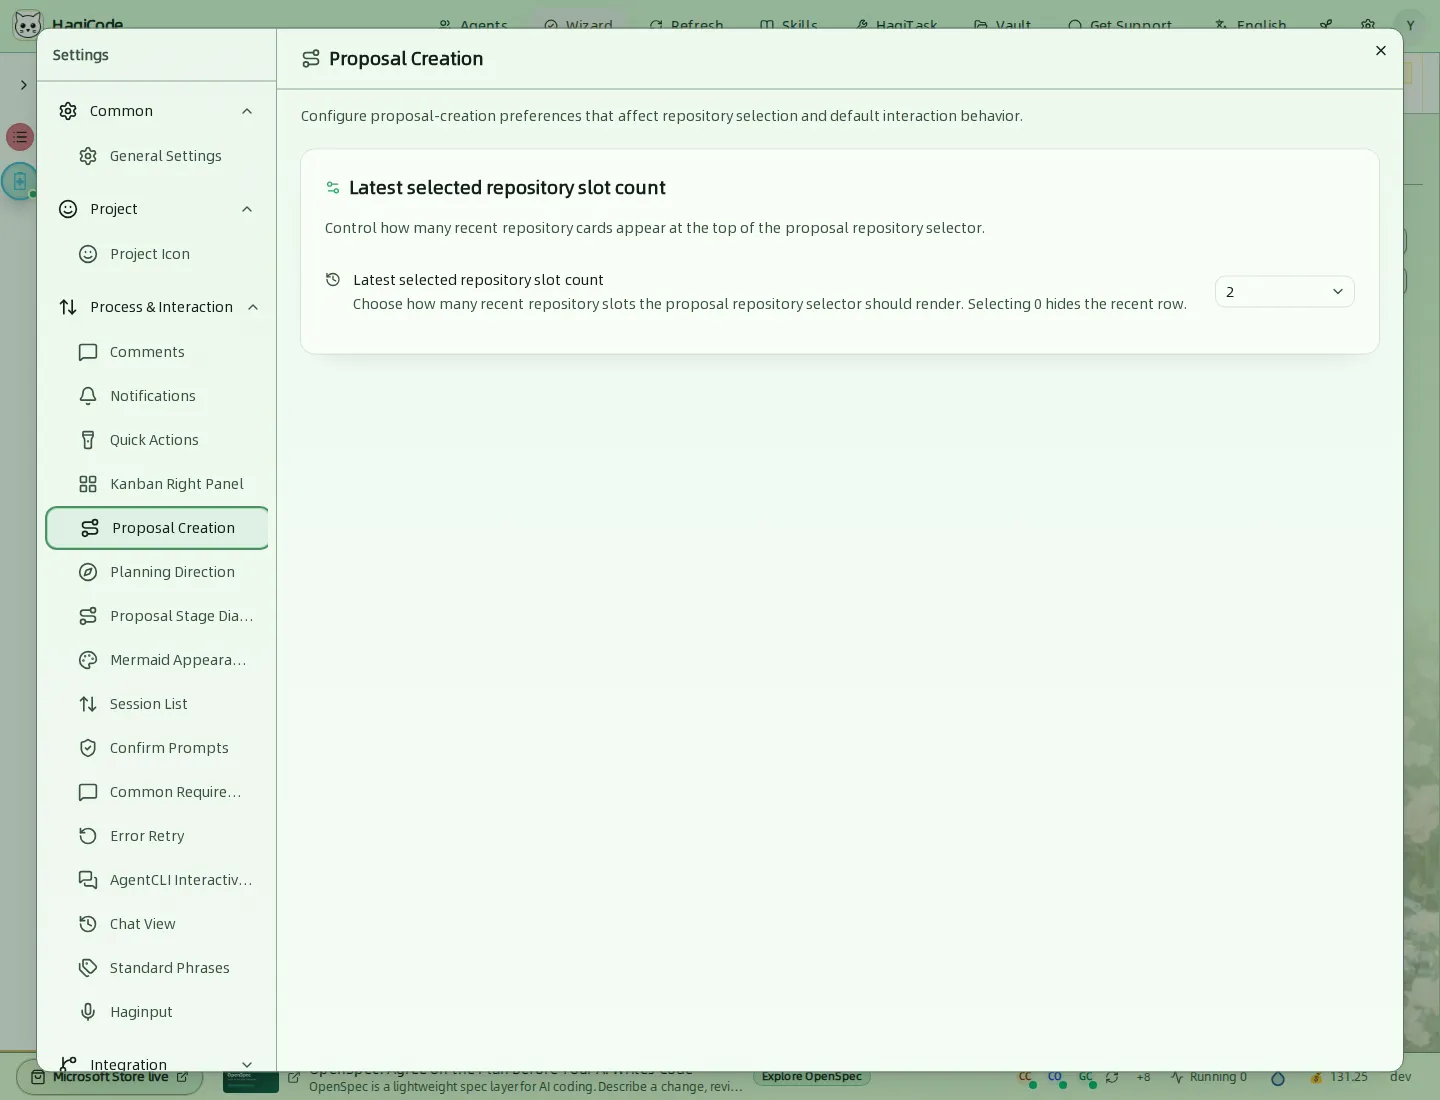Image resolution: width=1440 pixels, height=1100 pixels.
Task: Open Comments settings via its speech-bubble icon
Action: point(88,352)
